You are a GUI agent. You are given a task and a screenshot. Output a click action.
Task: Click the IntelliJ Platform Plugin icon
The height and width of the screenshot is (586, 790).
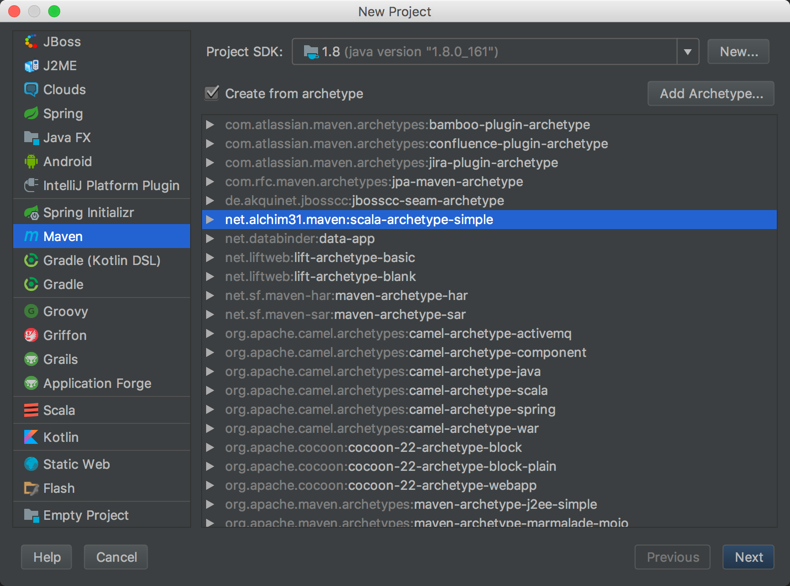point(31,185)
